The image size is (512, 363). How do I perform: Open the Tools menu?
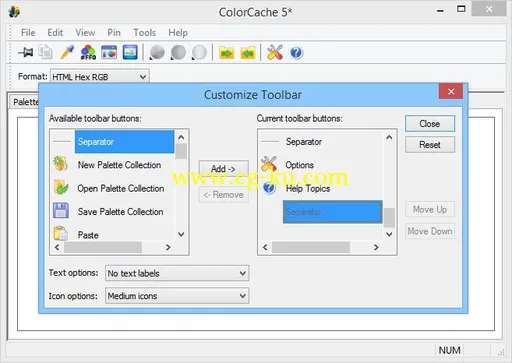145,33
